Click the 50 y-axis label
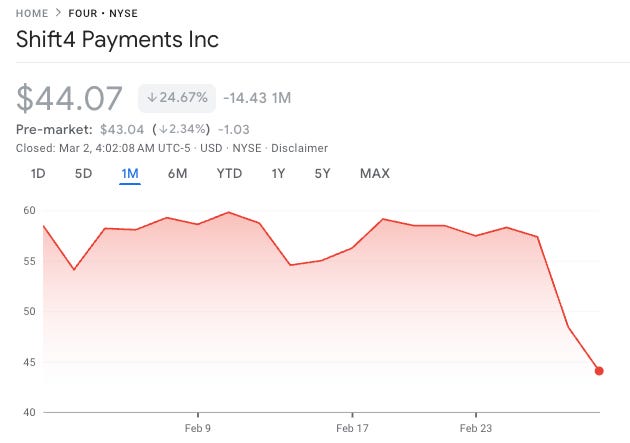The image size is (630, 443). [x=29, y=311]
